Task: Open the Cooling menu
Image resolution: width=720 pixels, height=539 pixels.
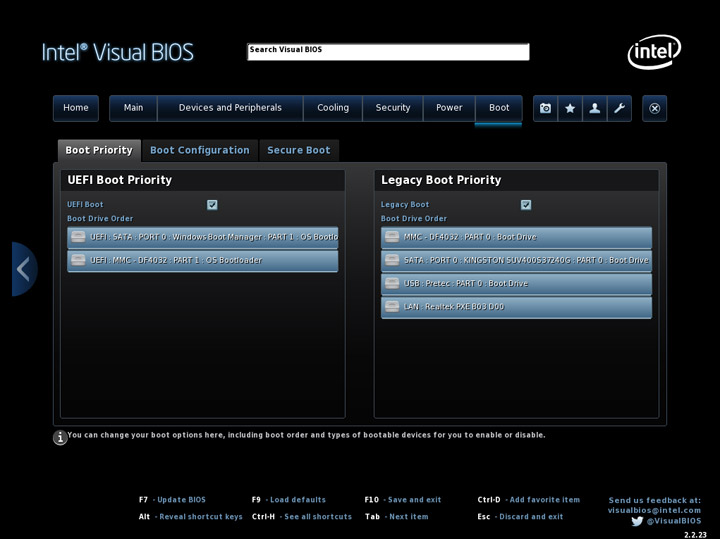Action: [x=333, y=108]
